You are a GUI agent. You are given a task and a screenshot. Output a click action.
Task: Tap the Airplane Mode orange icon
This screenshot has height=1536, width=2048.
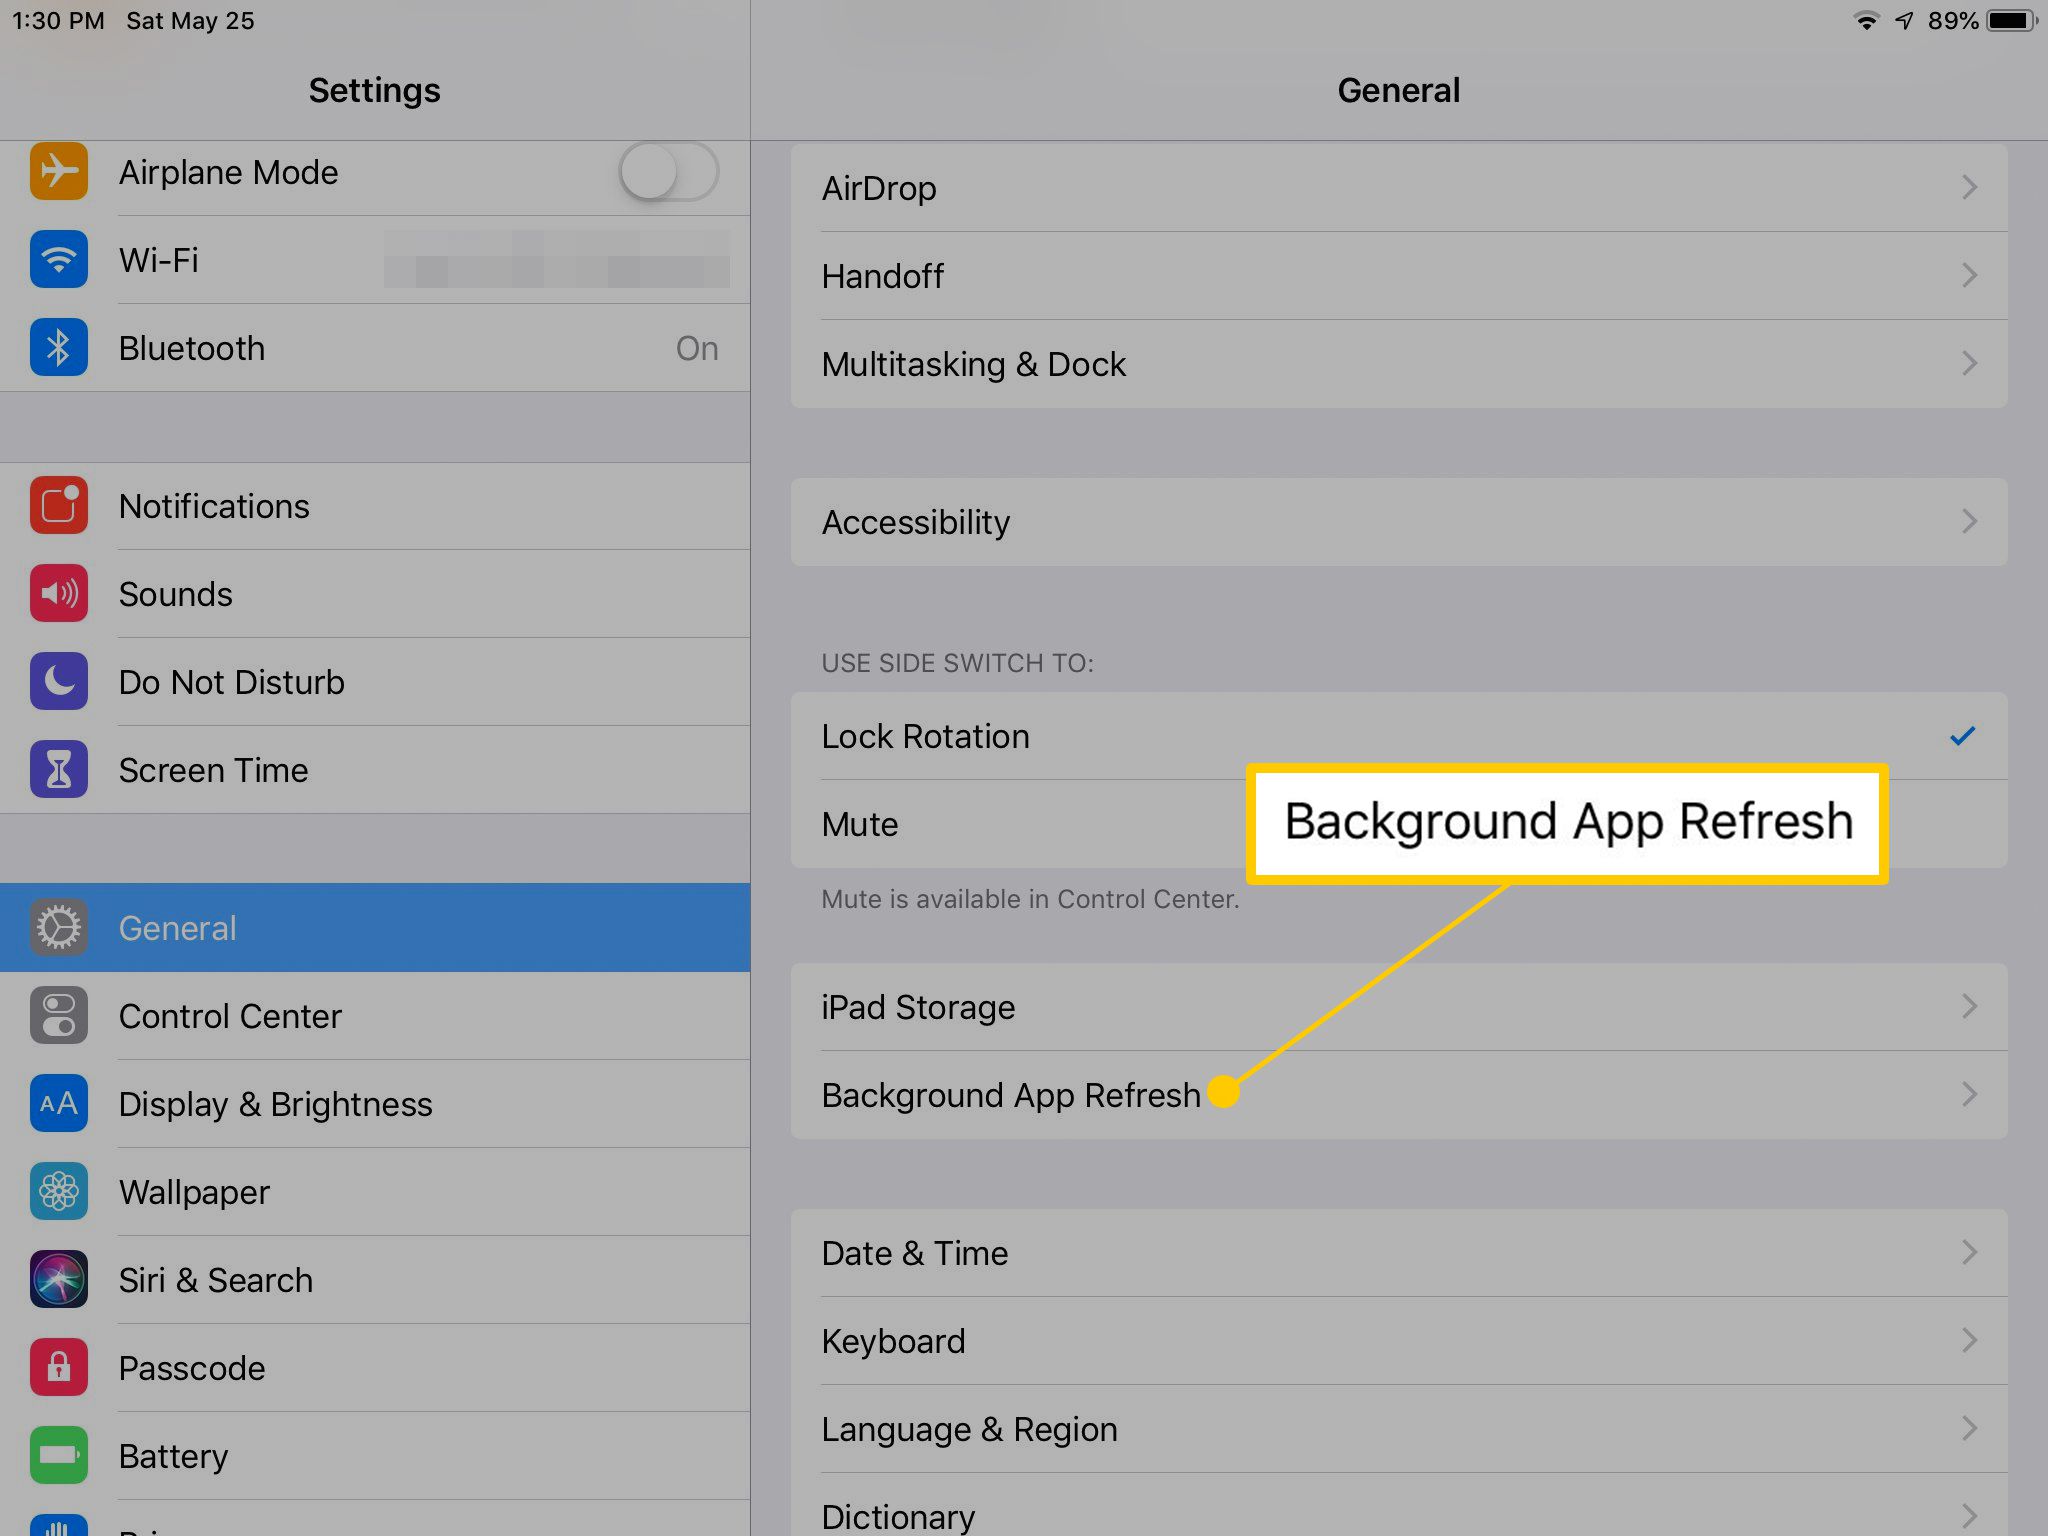tap(59, 172)
